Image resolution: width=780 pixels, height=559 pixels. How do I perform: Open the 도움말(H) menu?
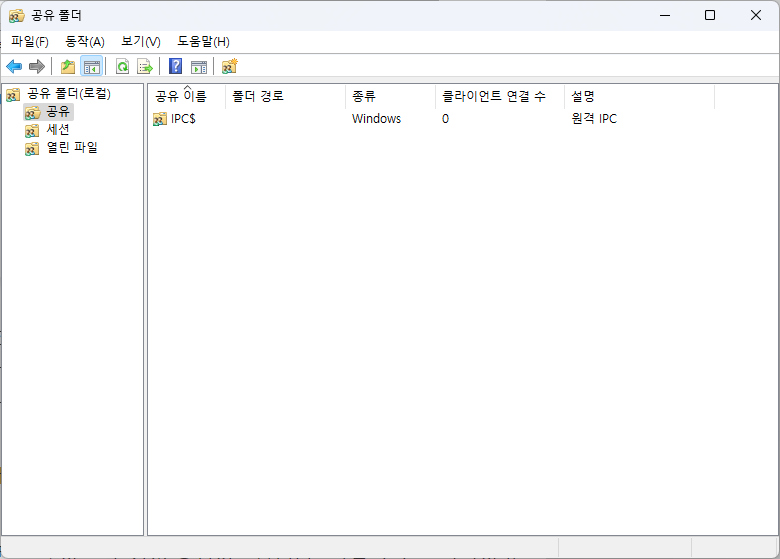click(203, 42)
